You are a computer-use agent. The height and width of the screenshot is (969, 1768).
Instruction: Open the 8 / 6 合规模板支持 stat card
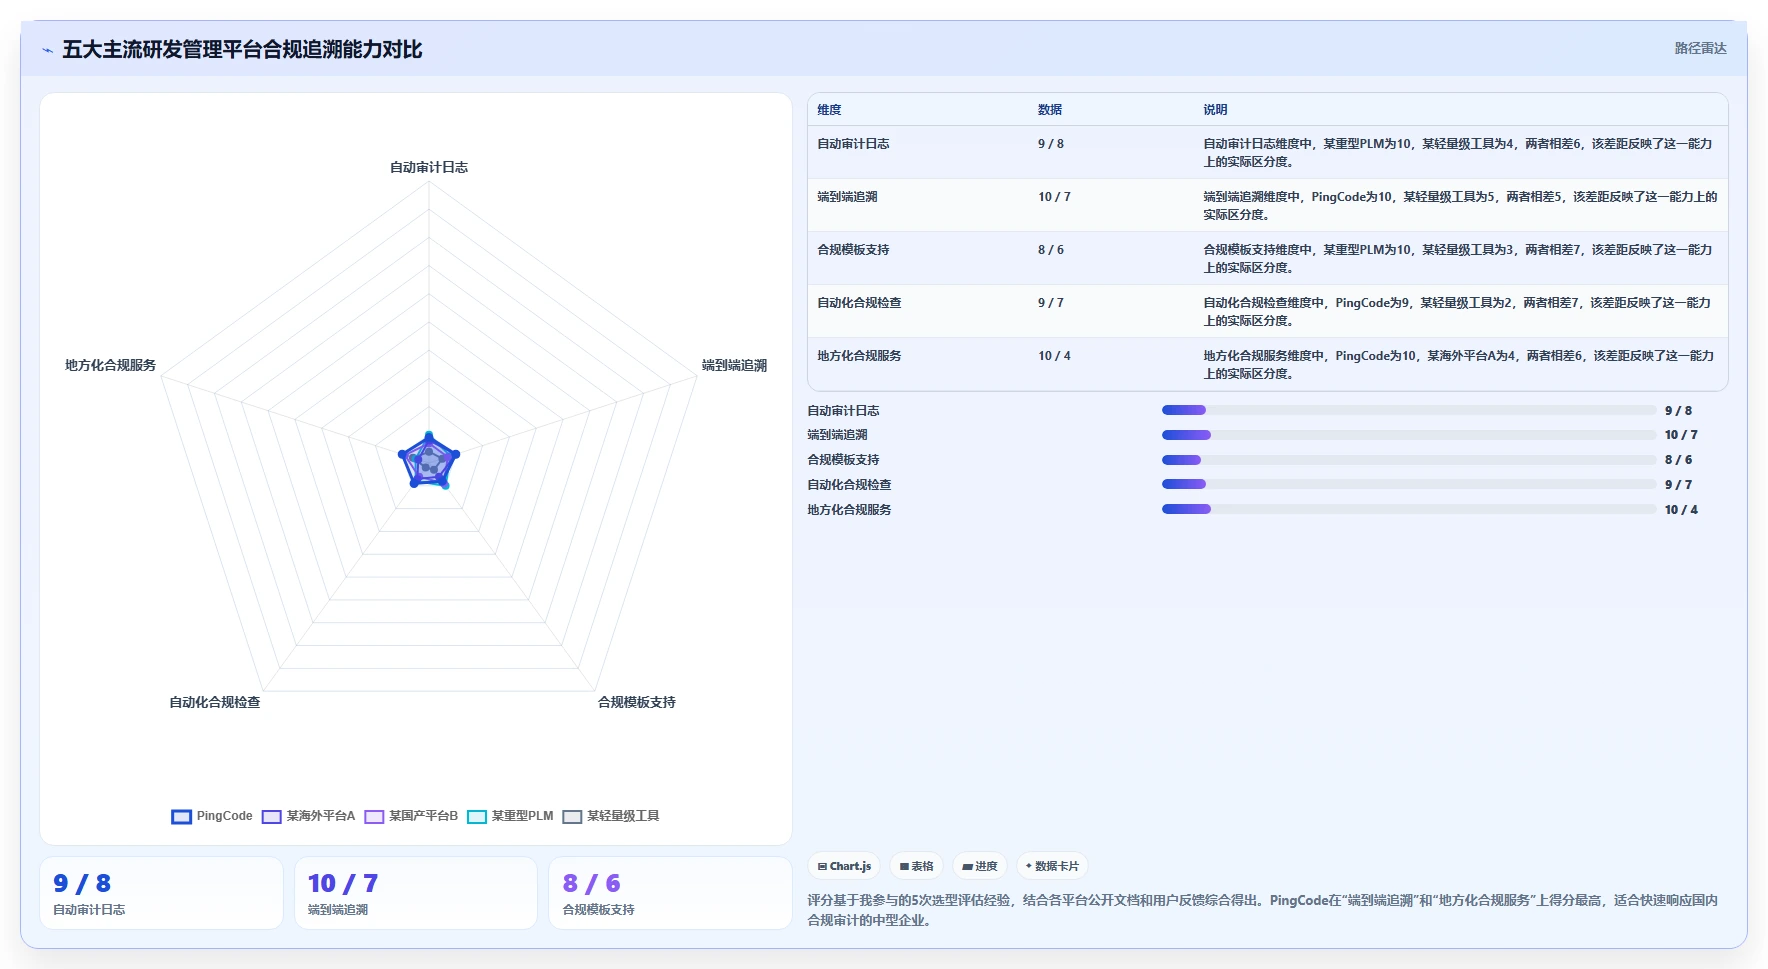670,893
